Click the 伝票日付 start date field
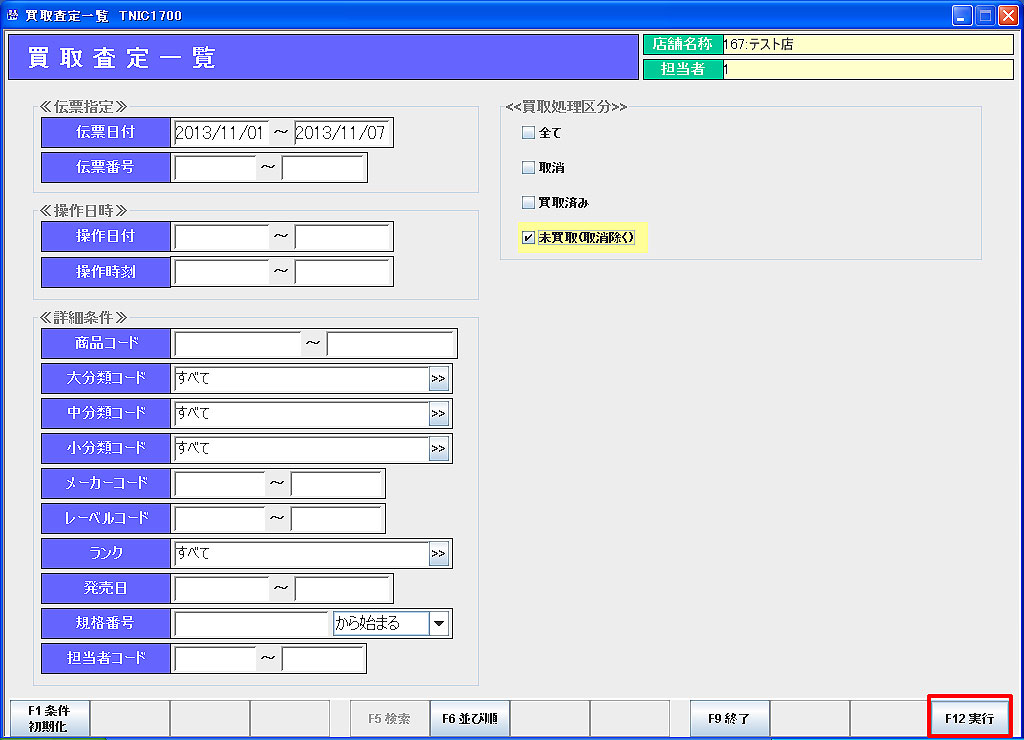1024x740 pixels. (x=219, y=133)
